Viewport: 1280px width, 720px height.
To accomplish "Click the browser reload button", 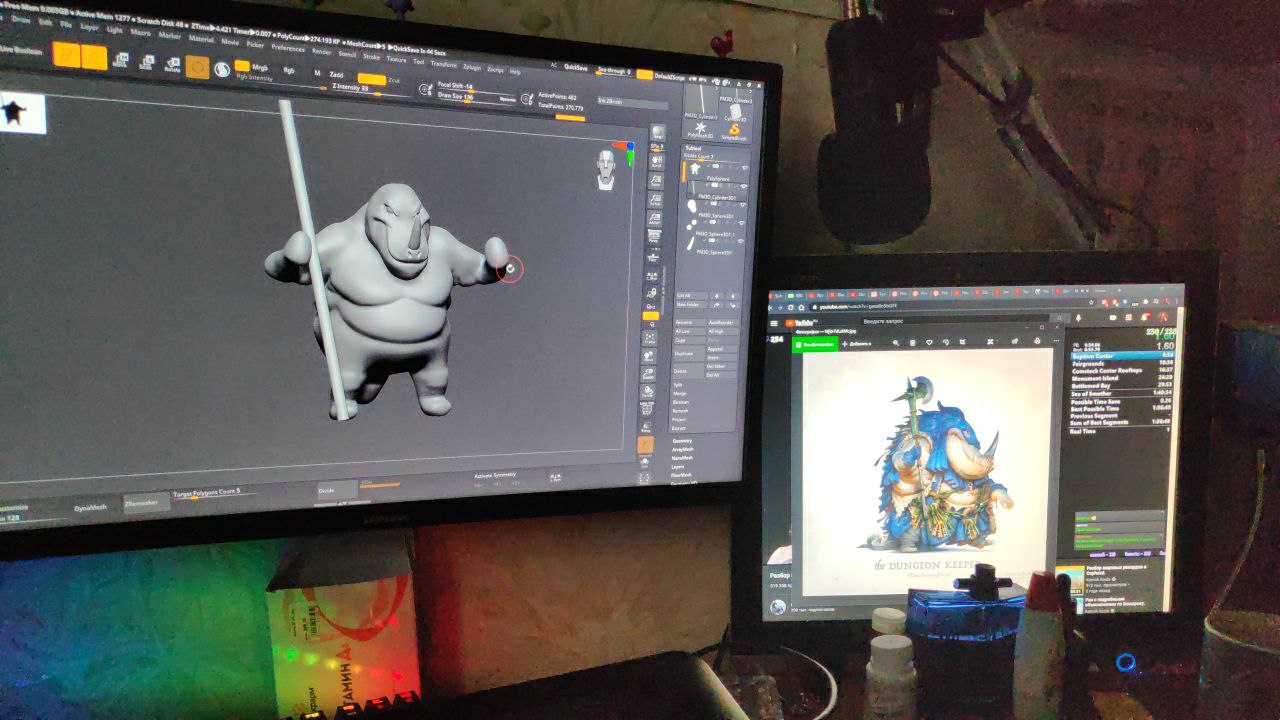I will [x=790, y=308].
